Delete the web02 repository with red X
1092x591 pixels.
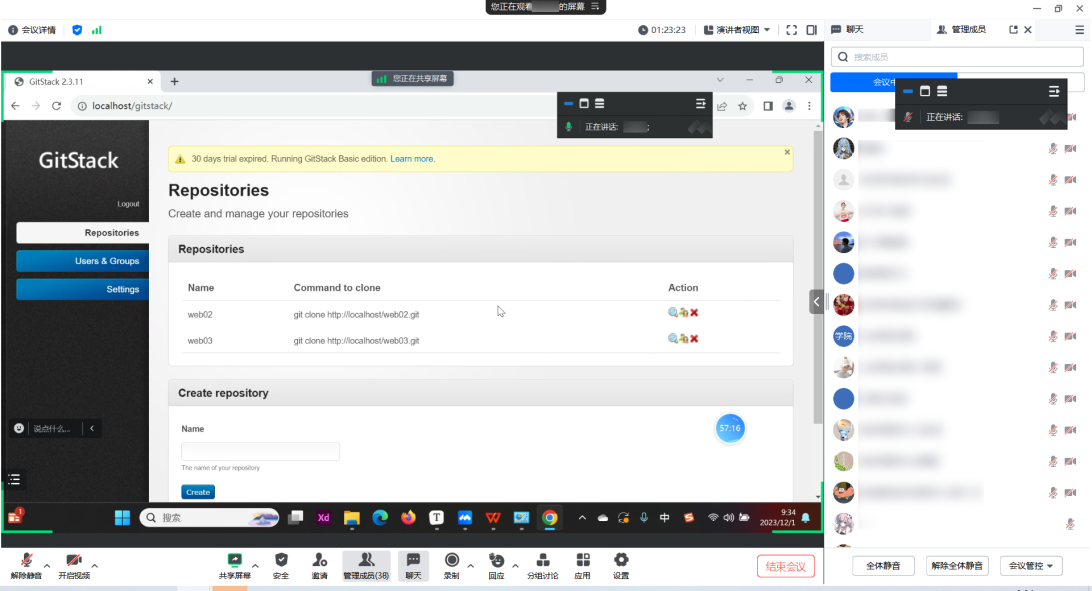coord(694,313)
